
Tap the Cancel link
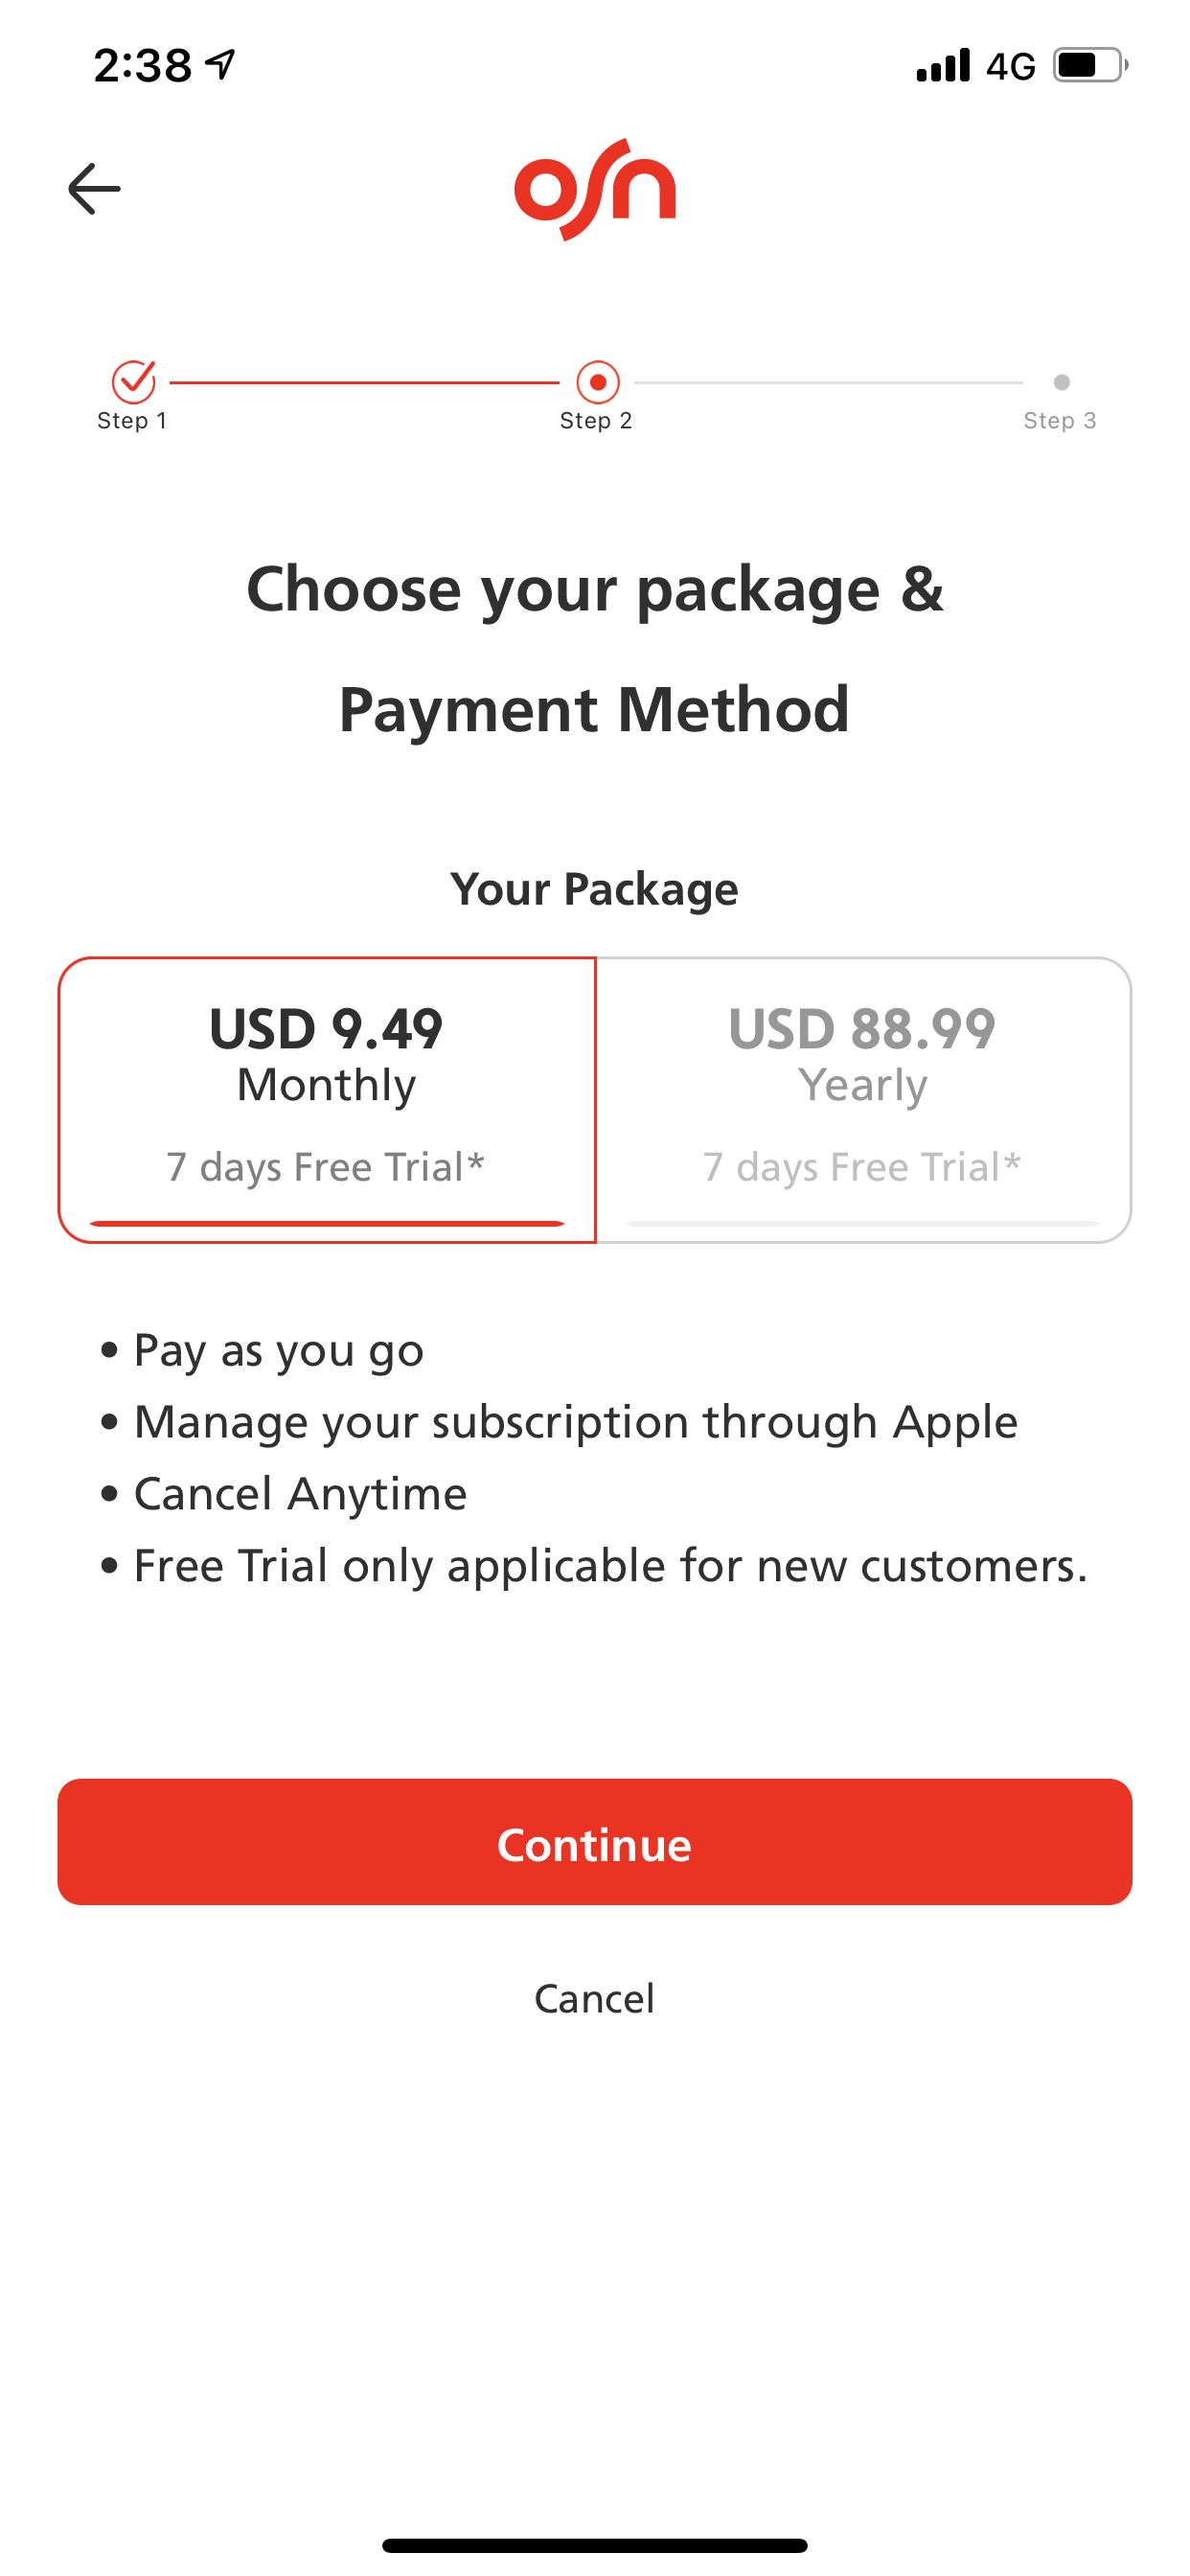(x=595, y=1998)
